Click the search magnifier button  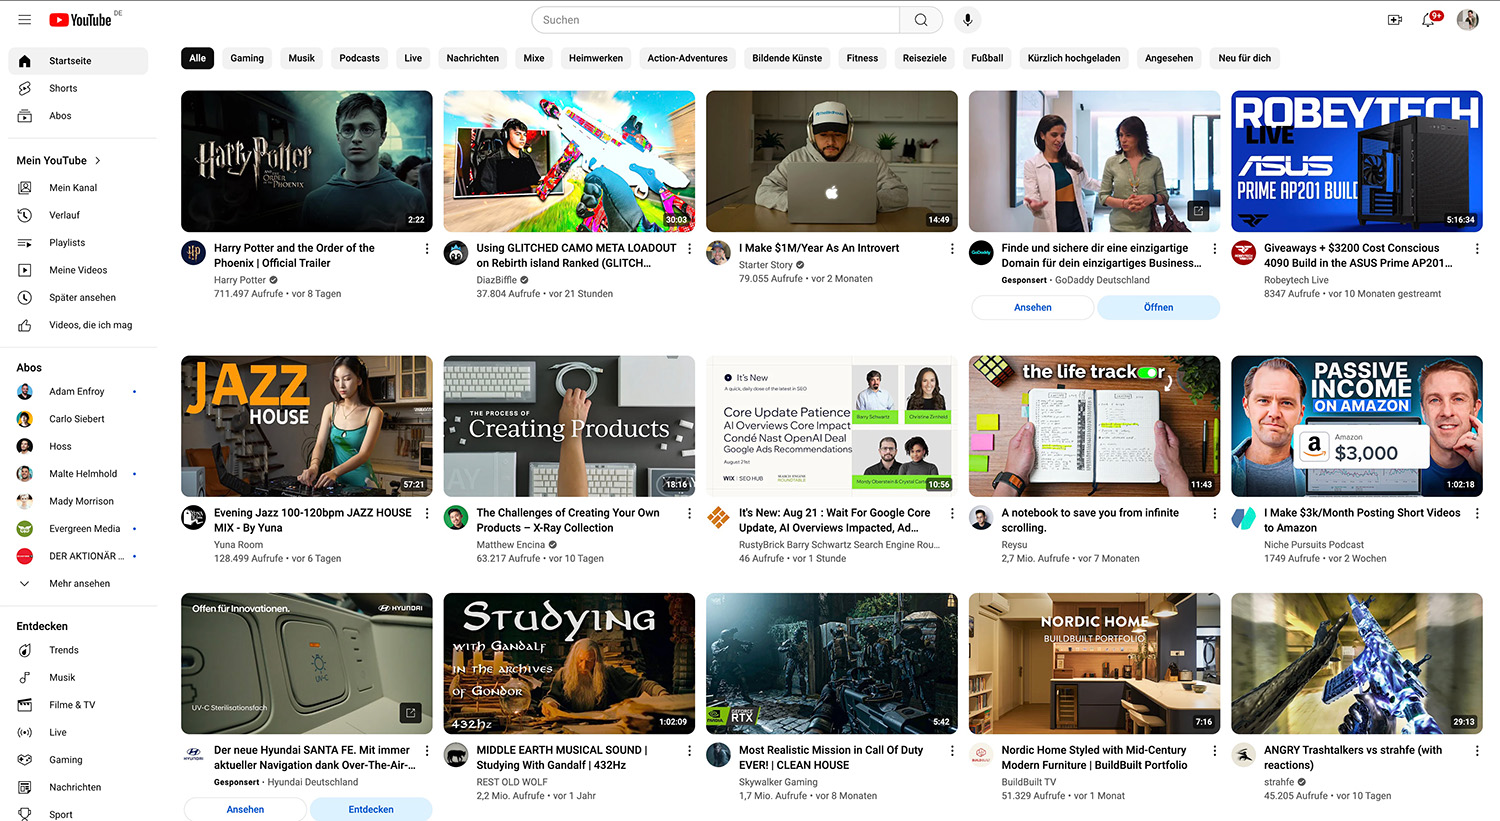pyautogui.click(x=921, y=20)
